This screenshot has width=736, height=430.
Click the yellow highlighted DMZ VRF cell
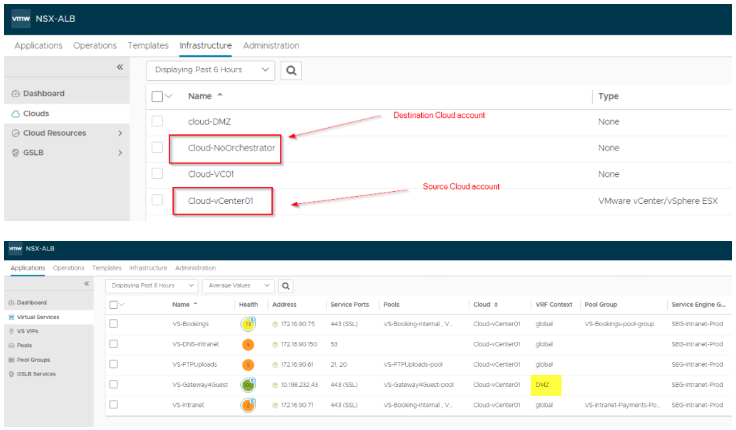point(546,384)
